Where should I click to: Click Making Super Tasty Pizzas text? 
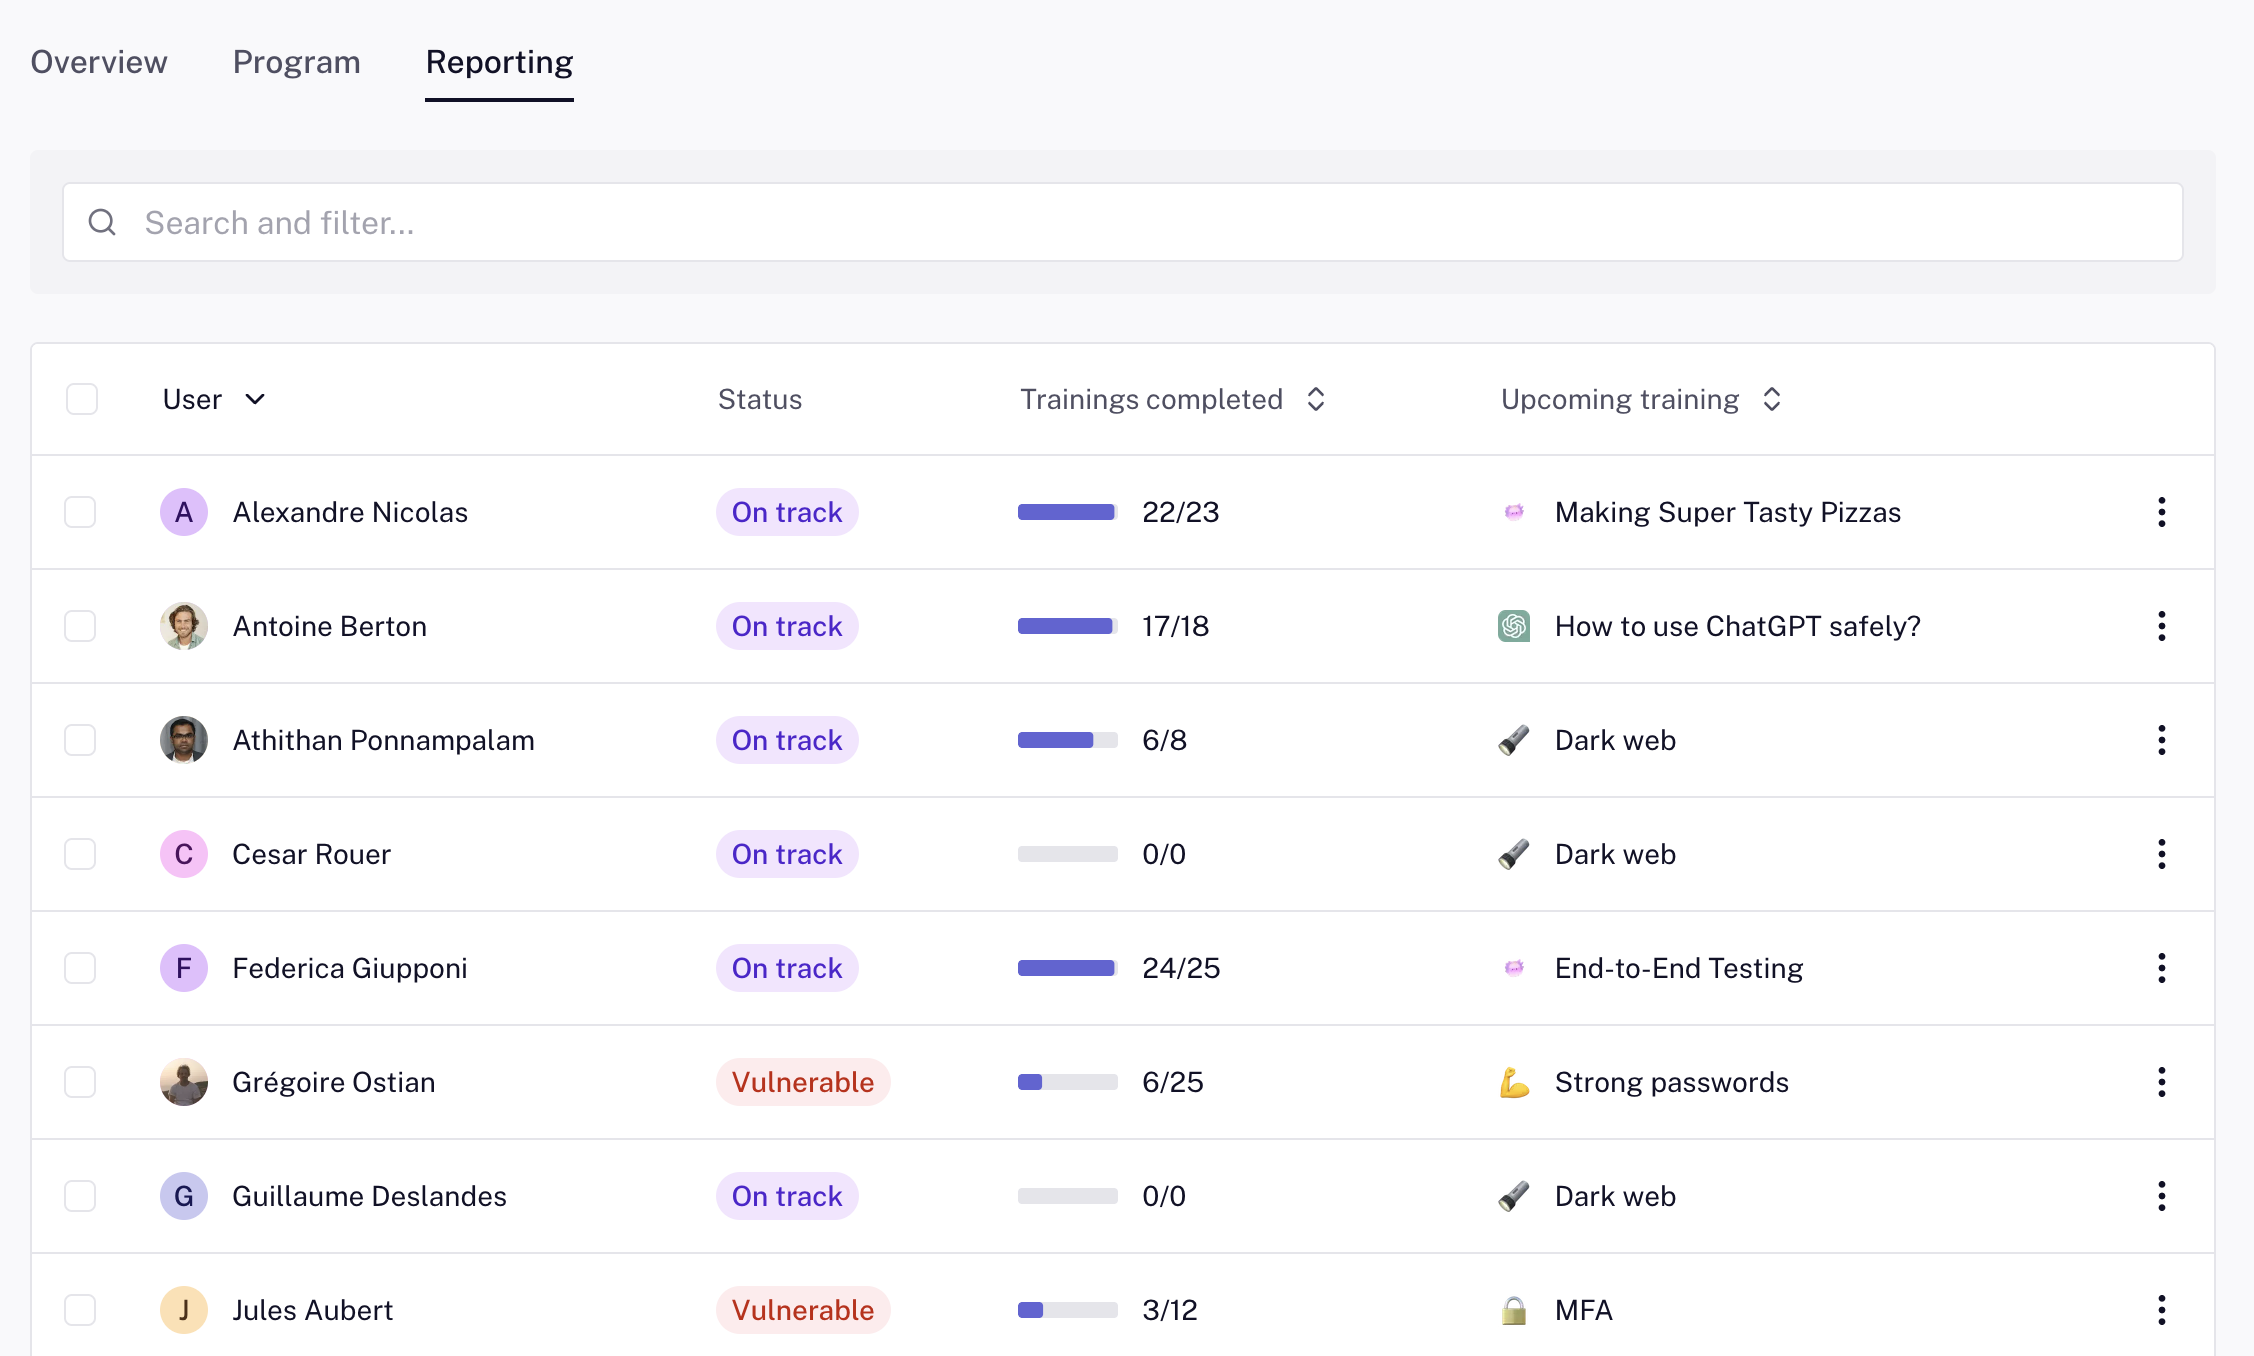pos(1728,512)
